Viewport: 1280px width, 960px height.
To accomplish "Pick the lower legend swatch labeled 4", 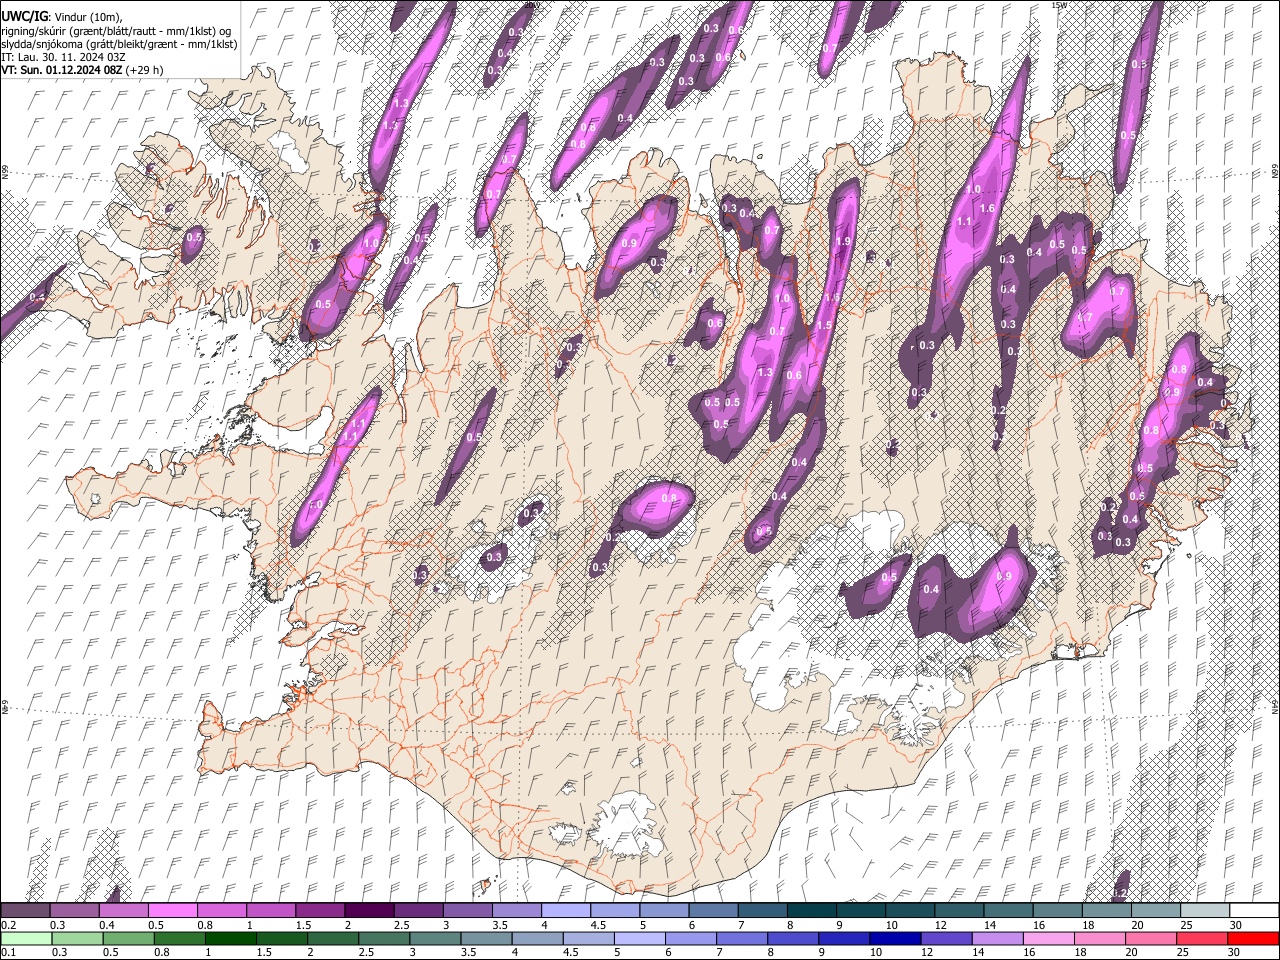I will pos(538,938).
